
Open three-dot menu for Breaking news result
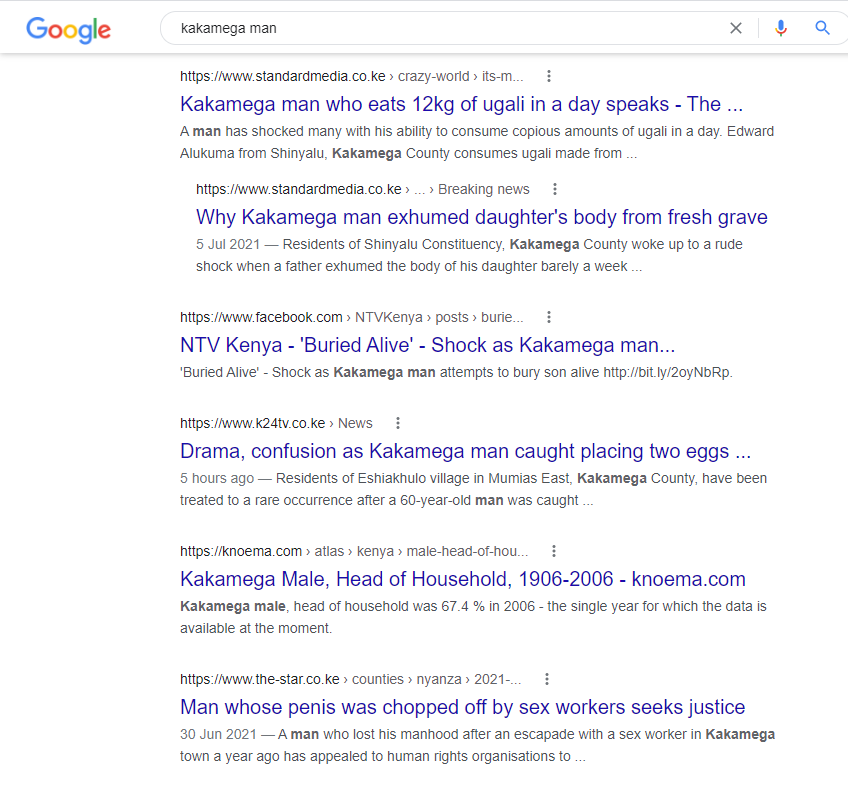point(555,189)
